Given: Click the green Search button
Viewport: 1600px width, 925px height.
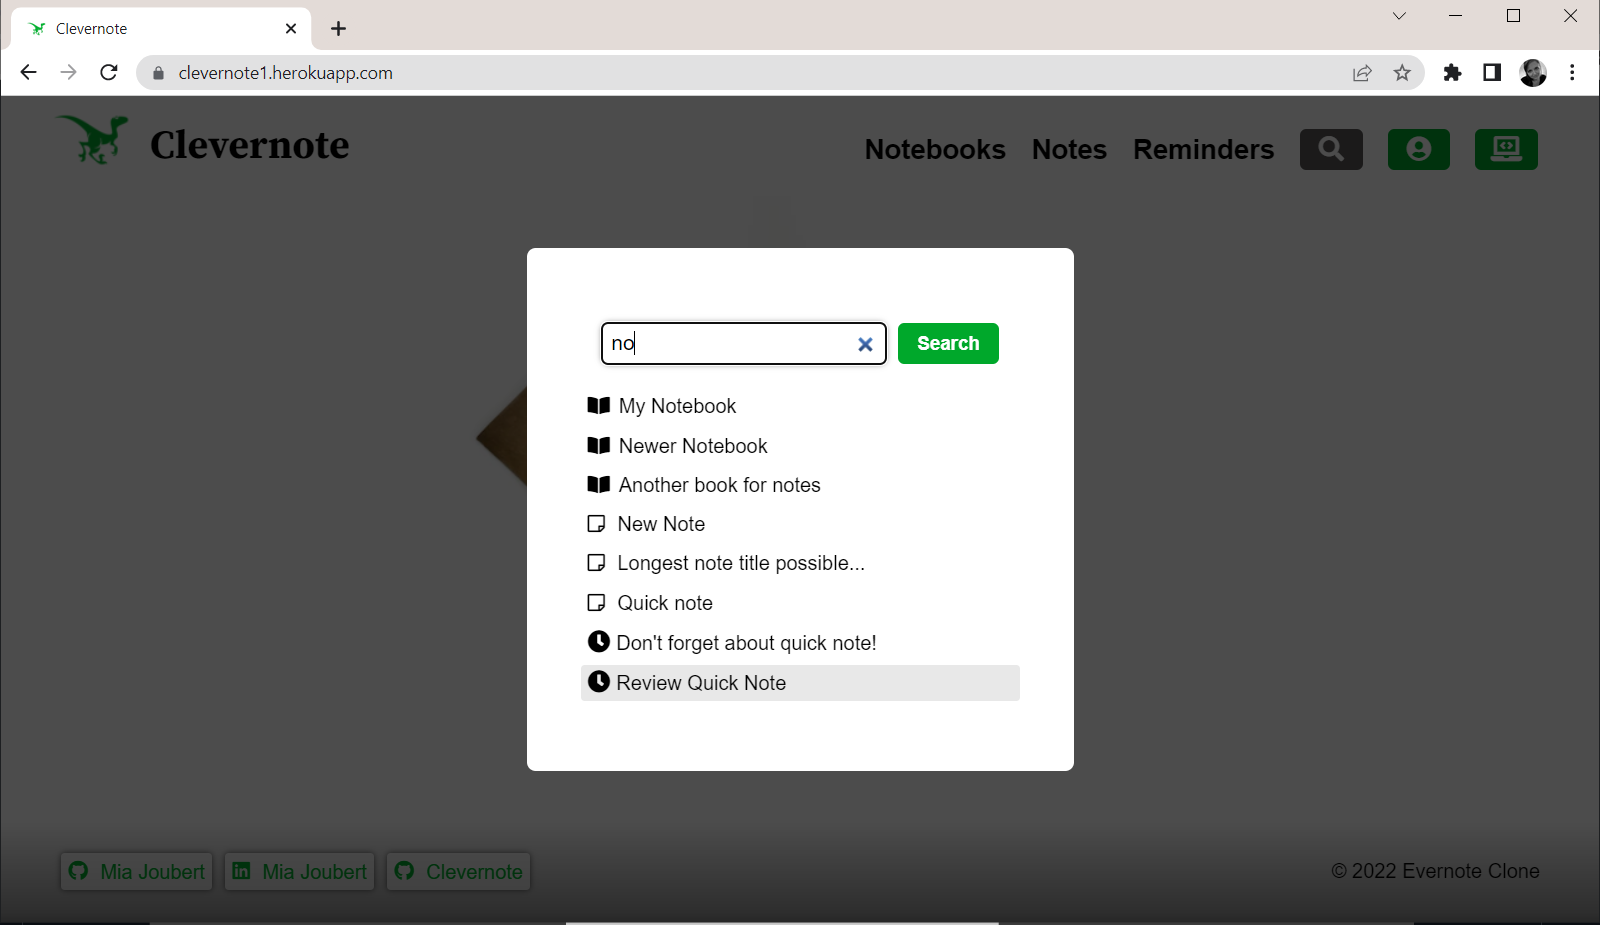Looking at the screenshot, I should (x=948, y=343).
